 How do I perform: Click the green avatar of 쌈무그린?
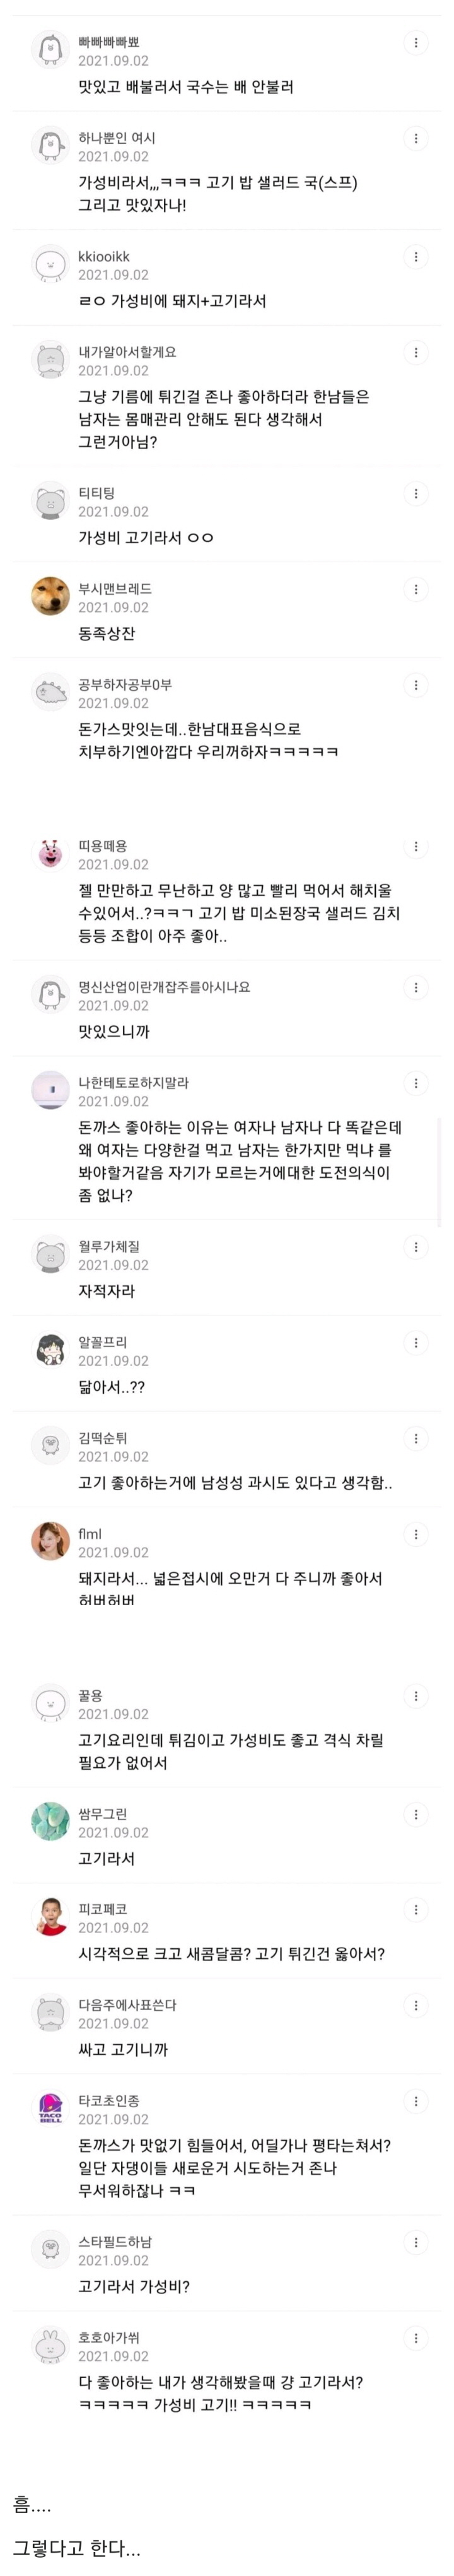(50, 1822)
